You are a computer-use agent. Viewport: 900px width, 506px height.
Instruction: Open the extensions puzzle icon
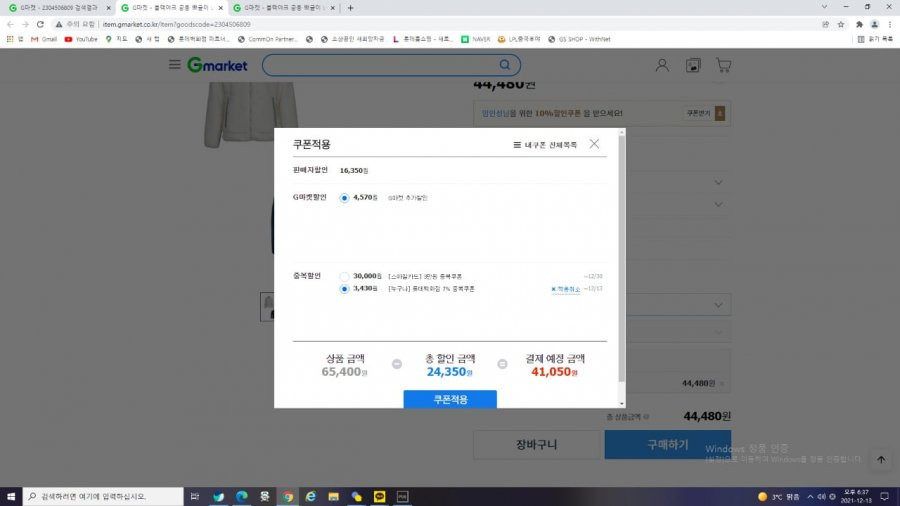pyautogui.click(x=859, y=25)
